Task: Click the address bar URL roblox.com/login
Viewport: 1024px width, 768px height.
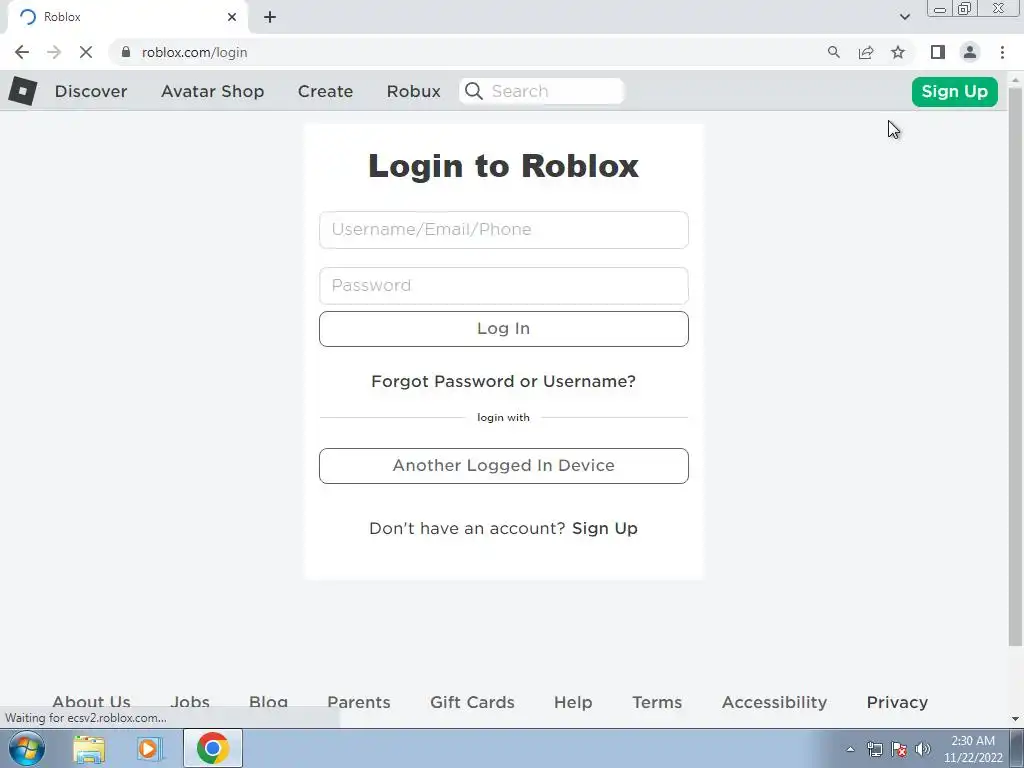Action: click(x=195, y=52)
